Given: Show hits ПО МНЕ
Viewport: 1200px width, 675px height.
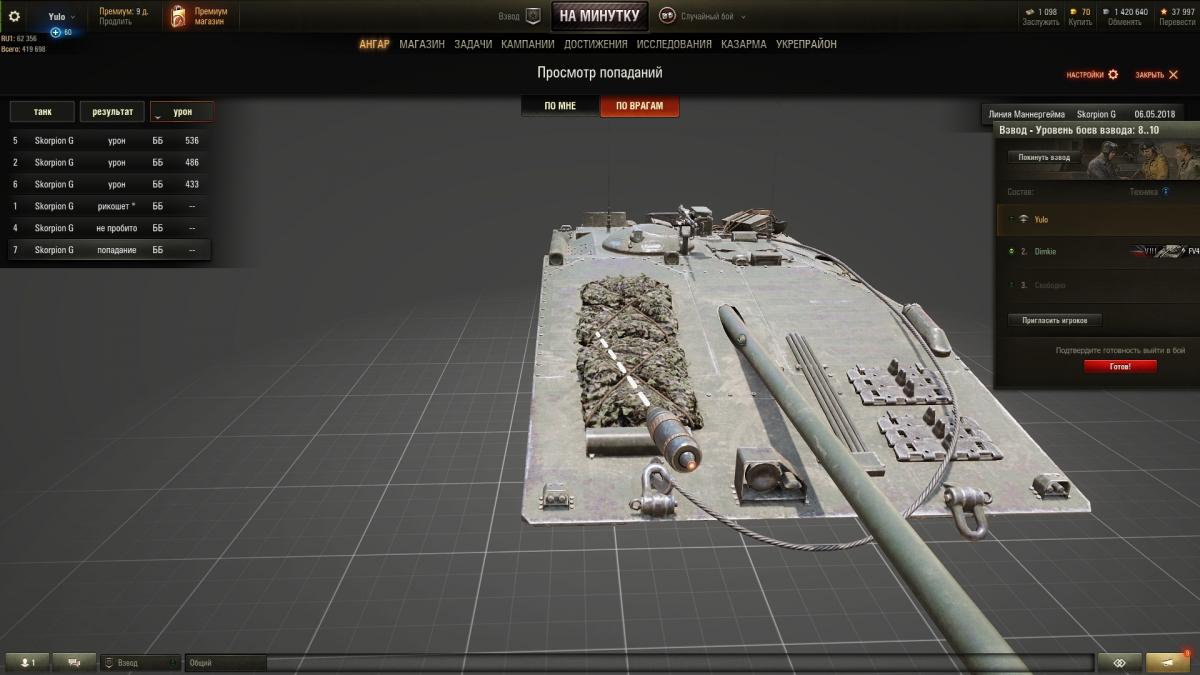Looking at the screenshot, I should [x=560, y=106].
